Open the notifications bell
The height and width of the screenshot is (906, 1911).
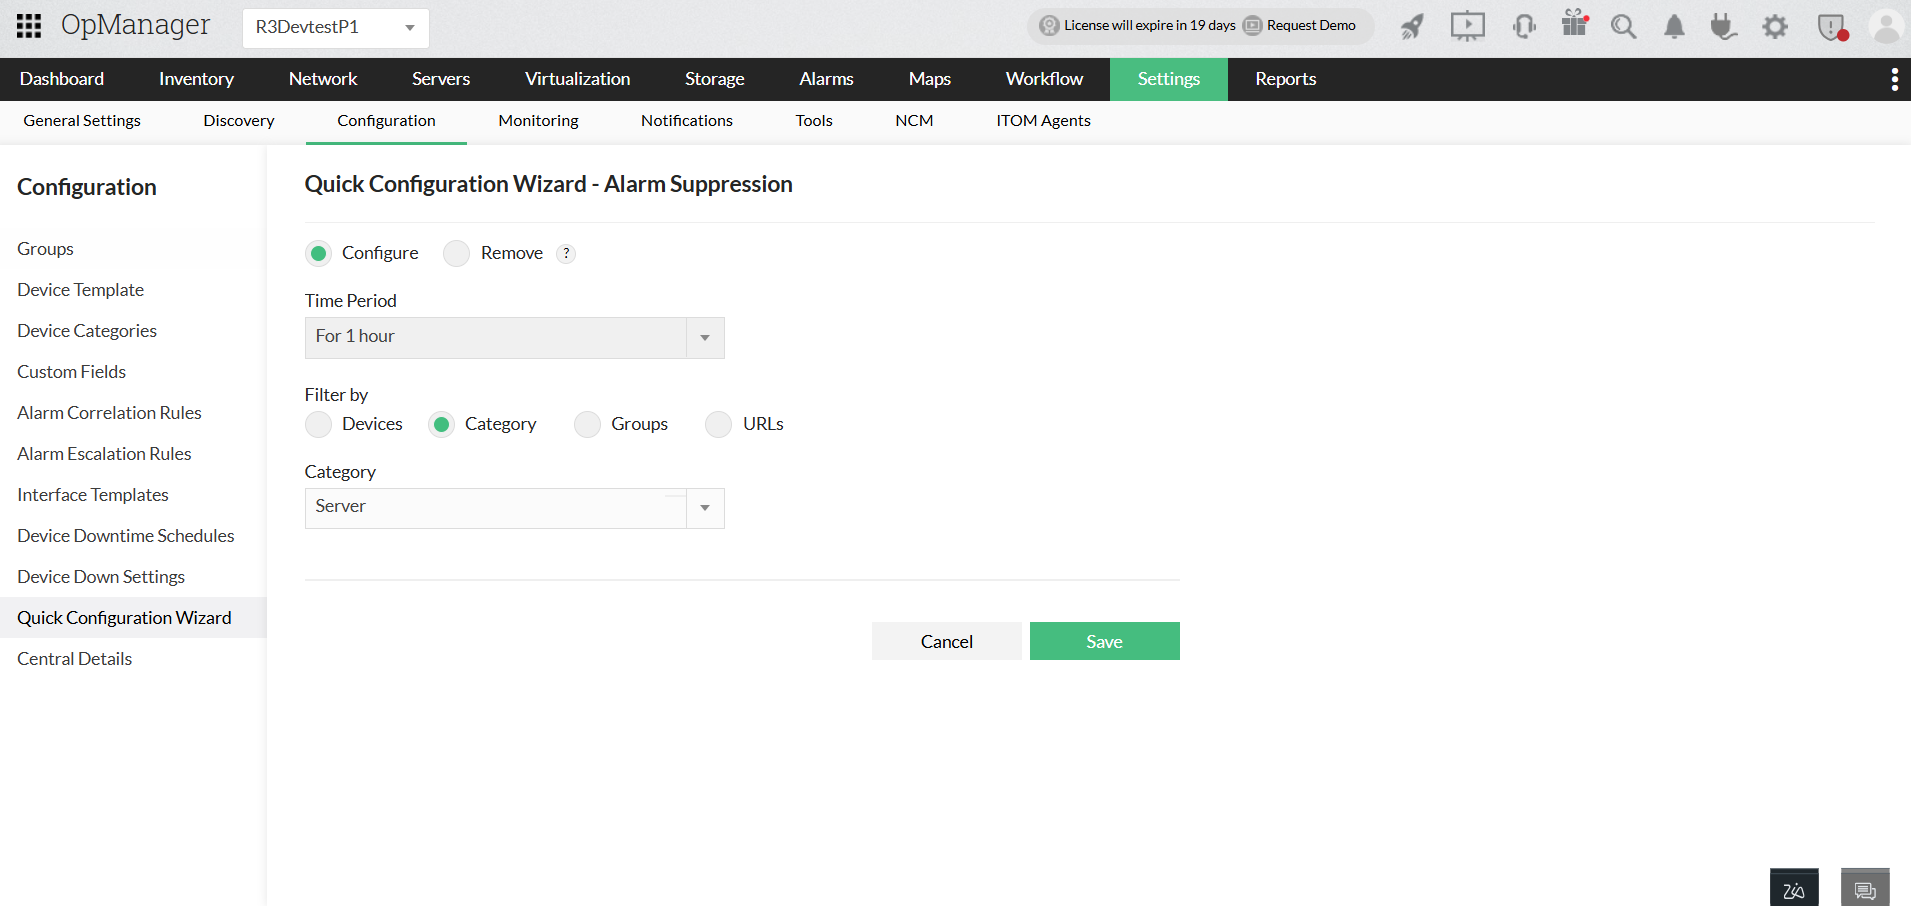coord(1674,27)
